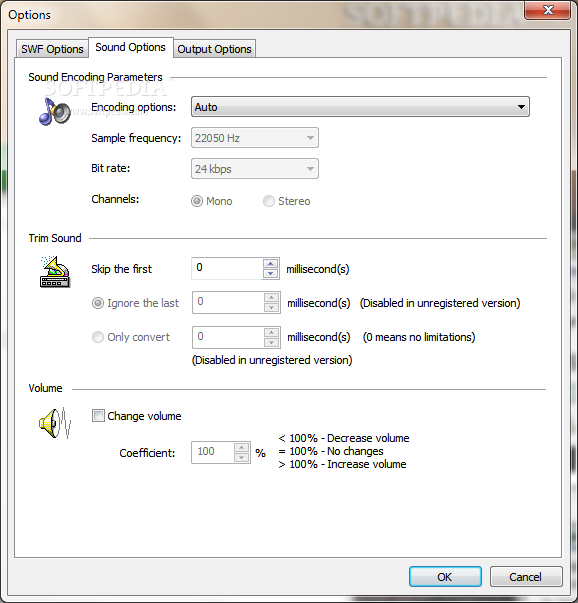Click the '(0 means no limitations)' text
The image size is (578, 603).
pyautogui.click(x=419, y=337)
